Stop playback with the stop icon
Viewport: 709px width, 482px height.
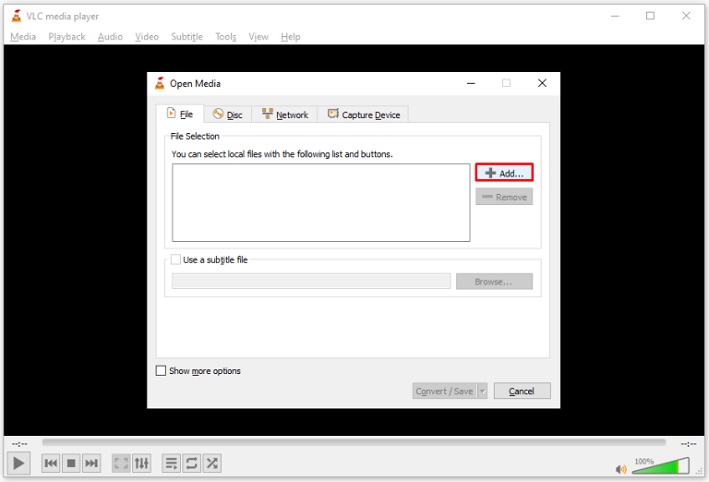[71, 463]
